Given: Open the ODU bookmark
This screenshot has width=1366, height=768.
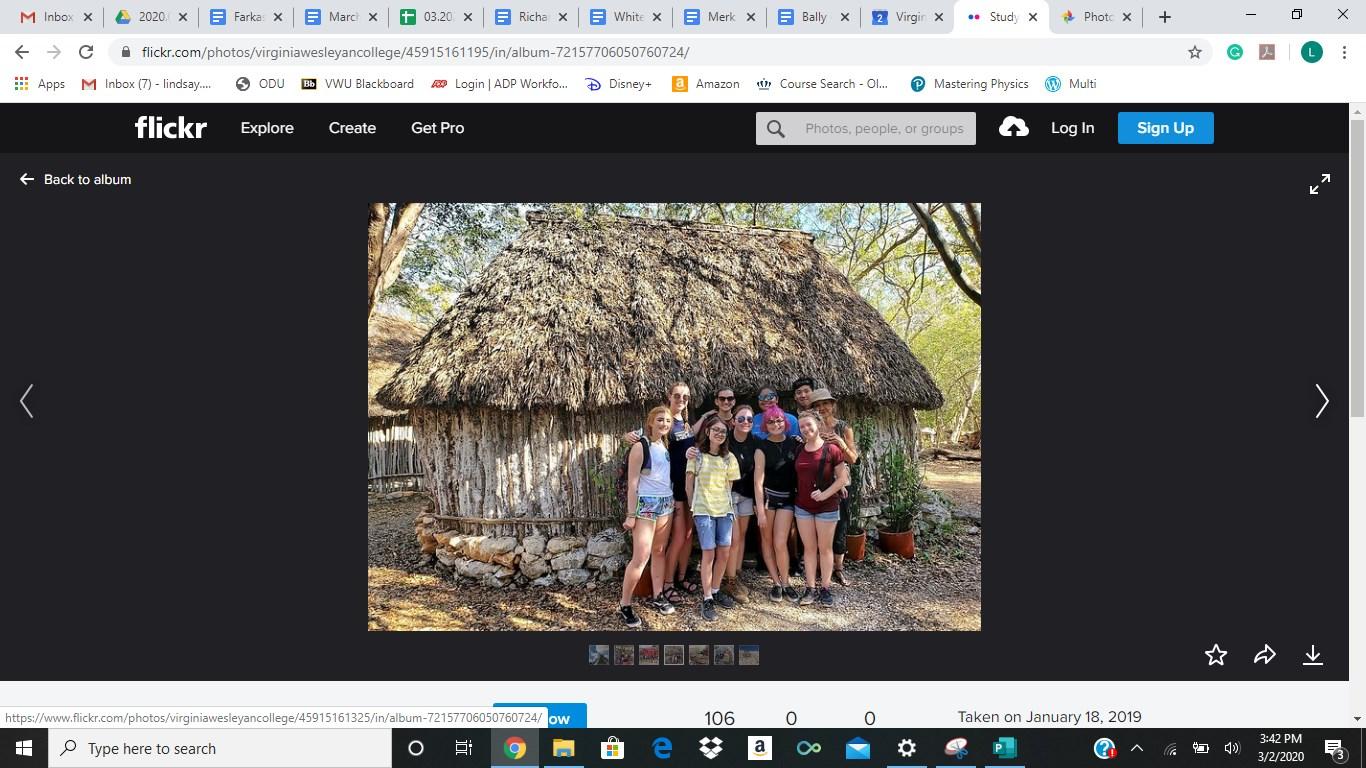Looking at the screenshot, I should [x=260, y=84].
